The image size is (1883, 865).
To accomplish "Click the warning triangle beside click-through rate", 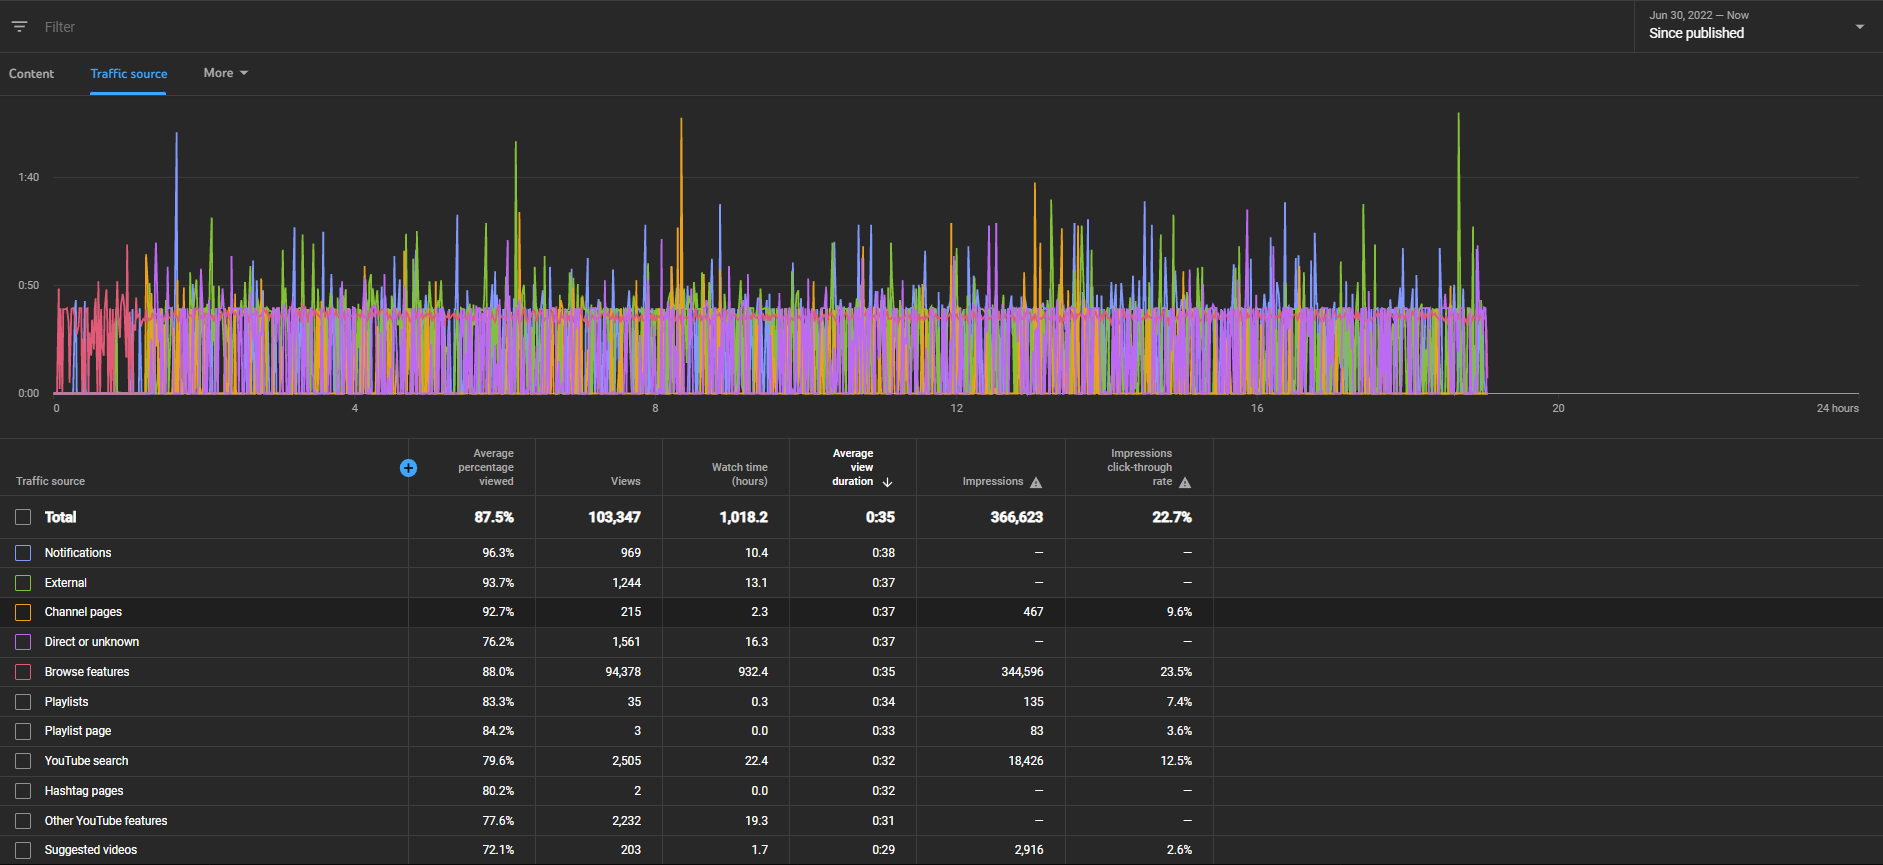I will [x=1185, y=482].
